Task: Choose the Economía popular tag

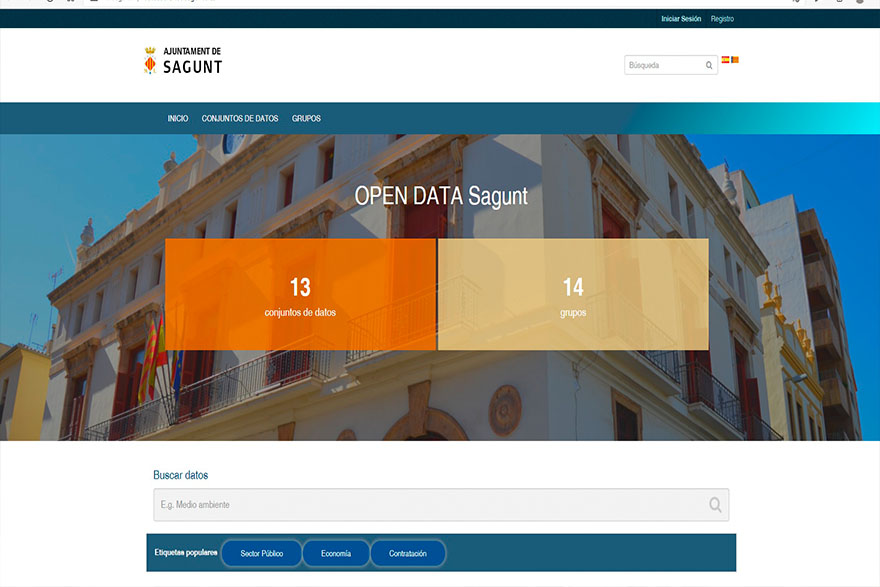Action: [x=336, y=553]
